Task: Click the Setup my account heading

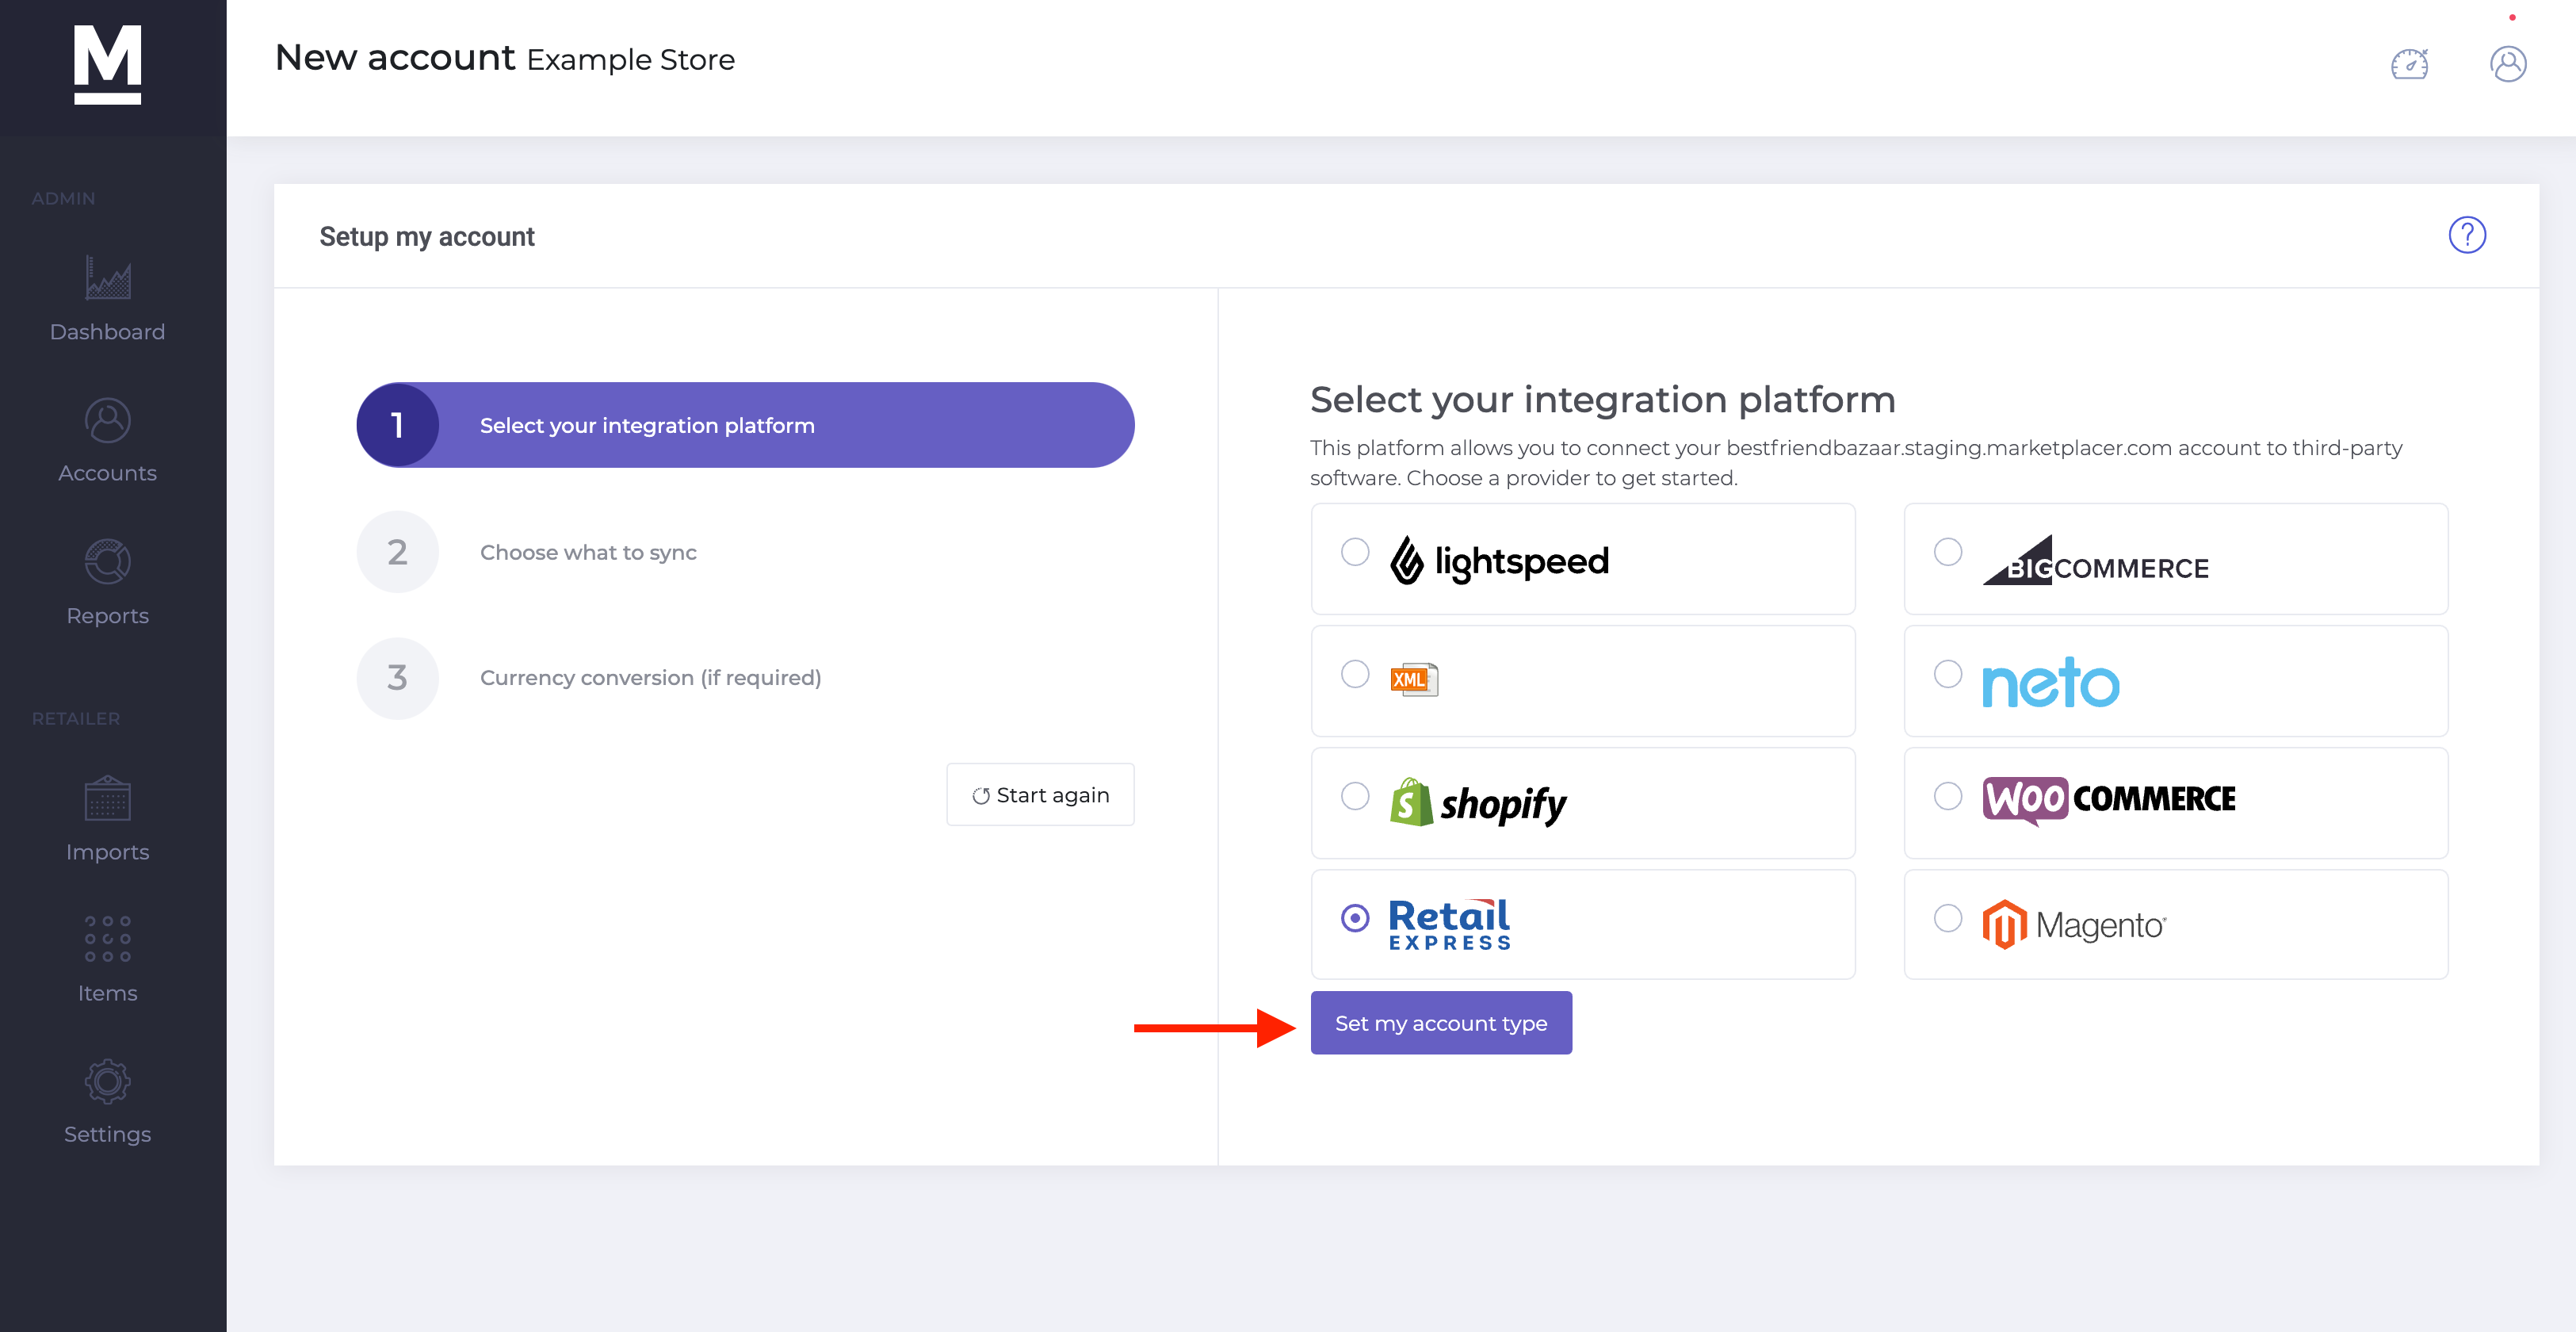Action: click(427, 237)
